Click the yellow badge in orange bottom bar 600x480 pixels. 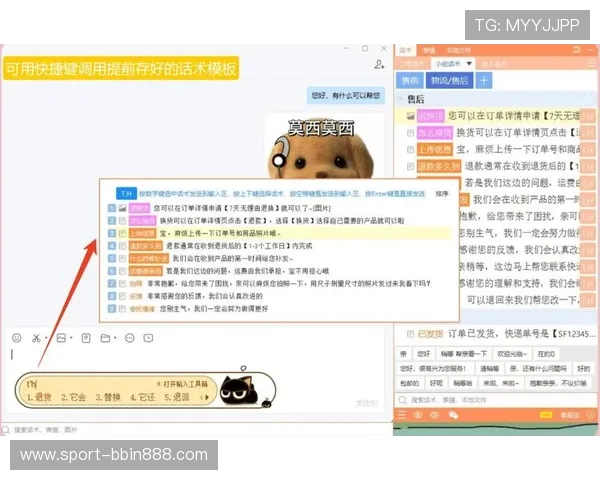tap(546, 415)
